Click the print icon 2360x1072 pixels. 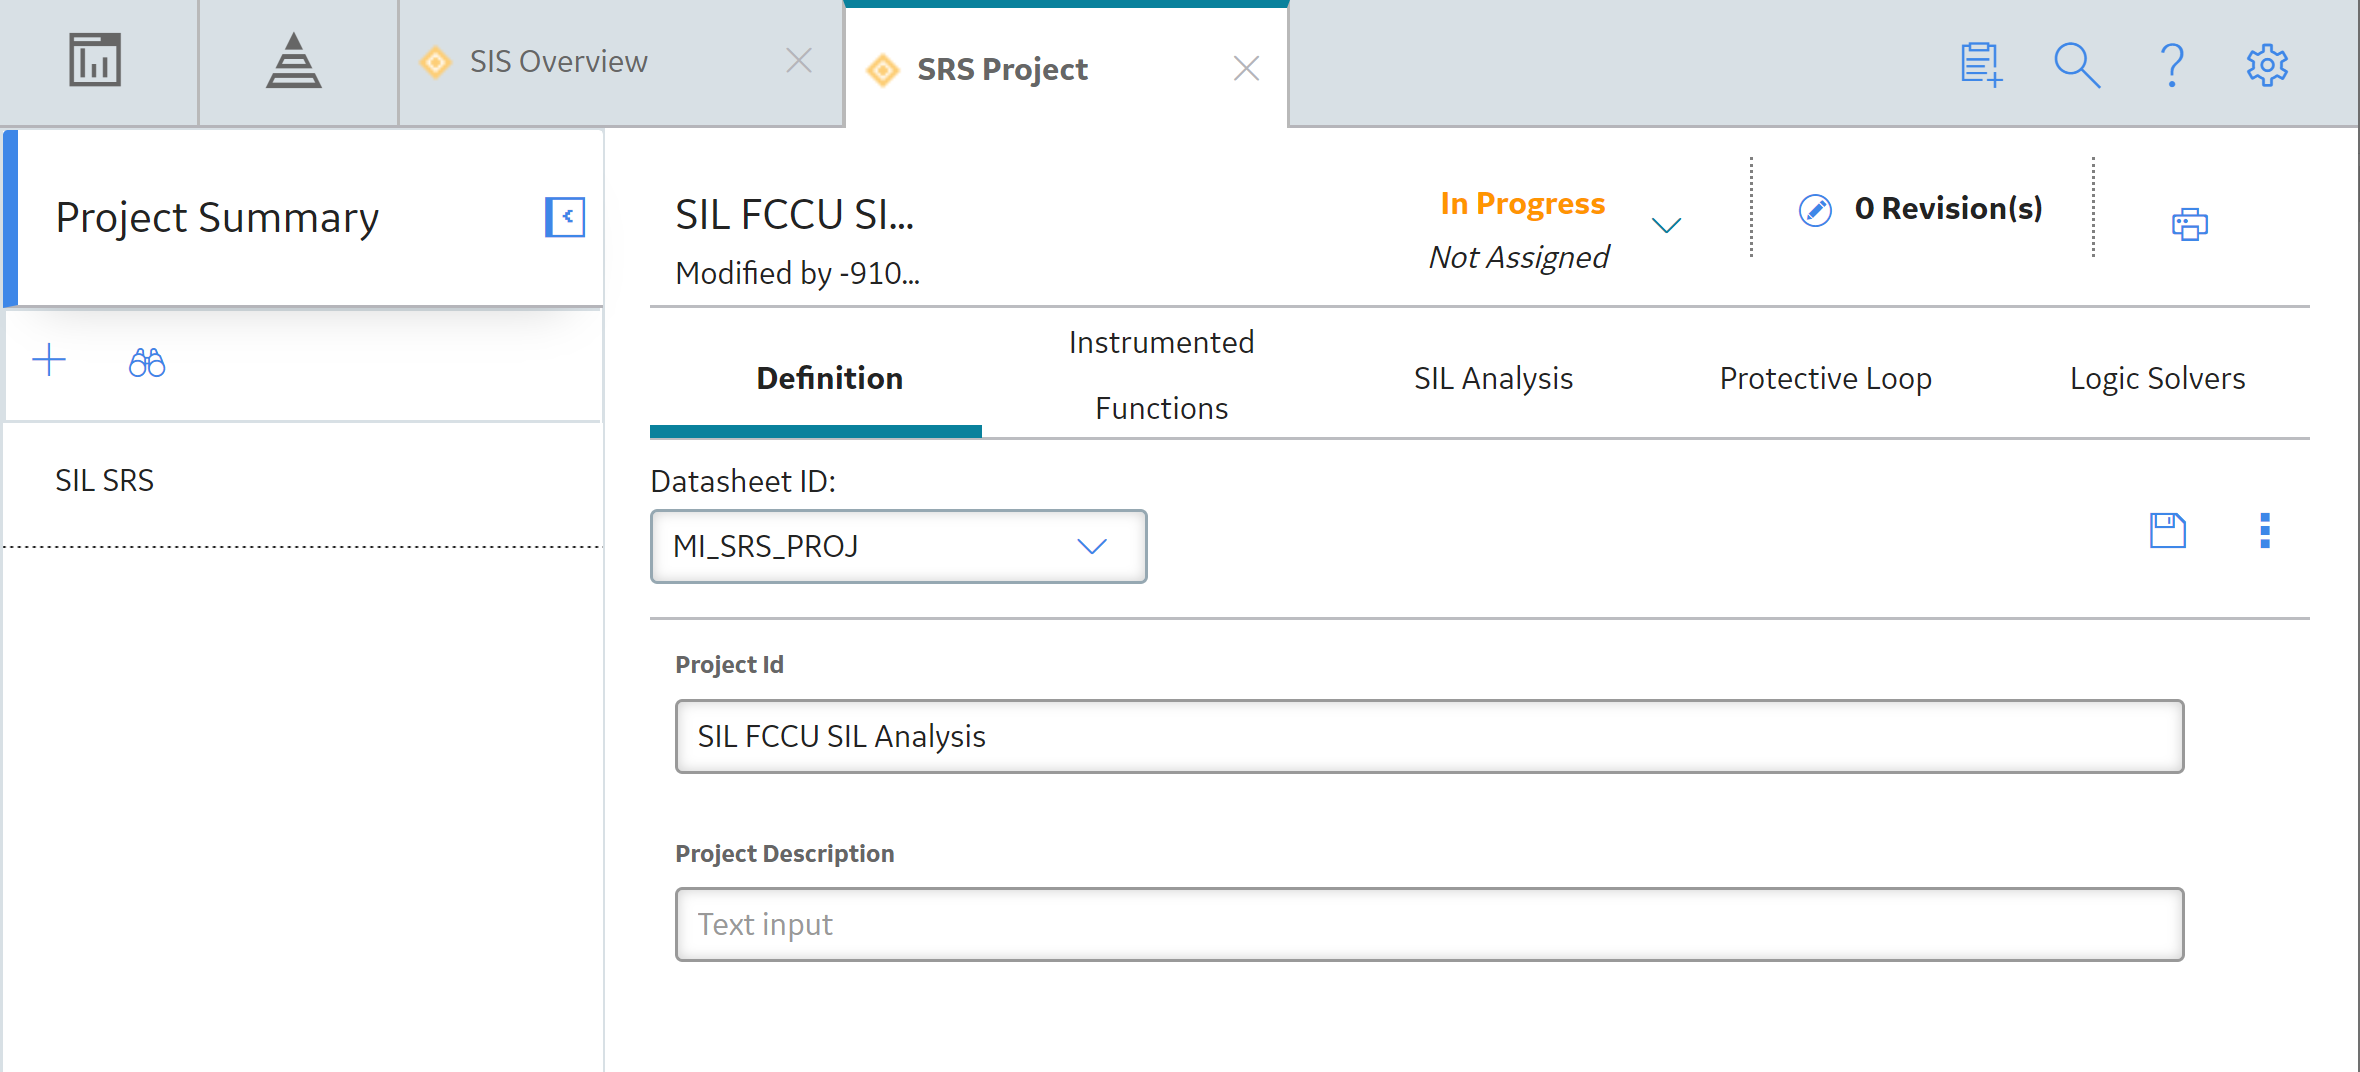coord(2189,224)
